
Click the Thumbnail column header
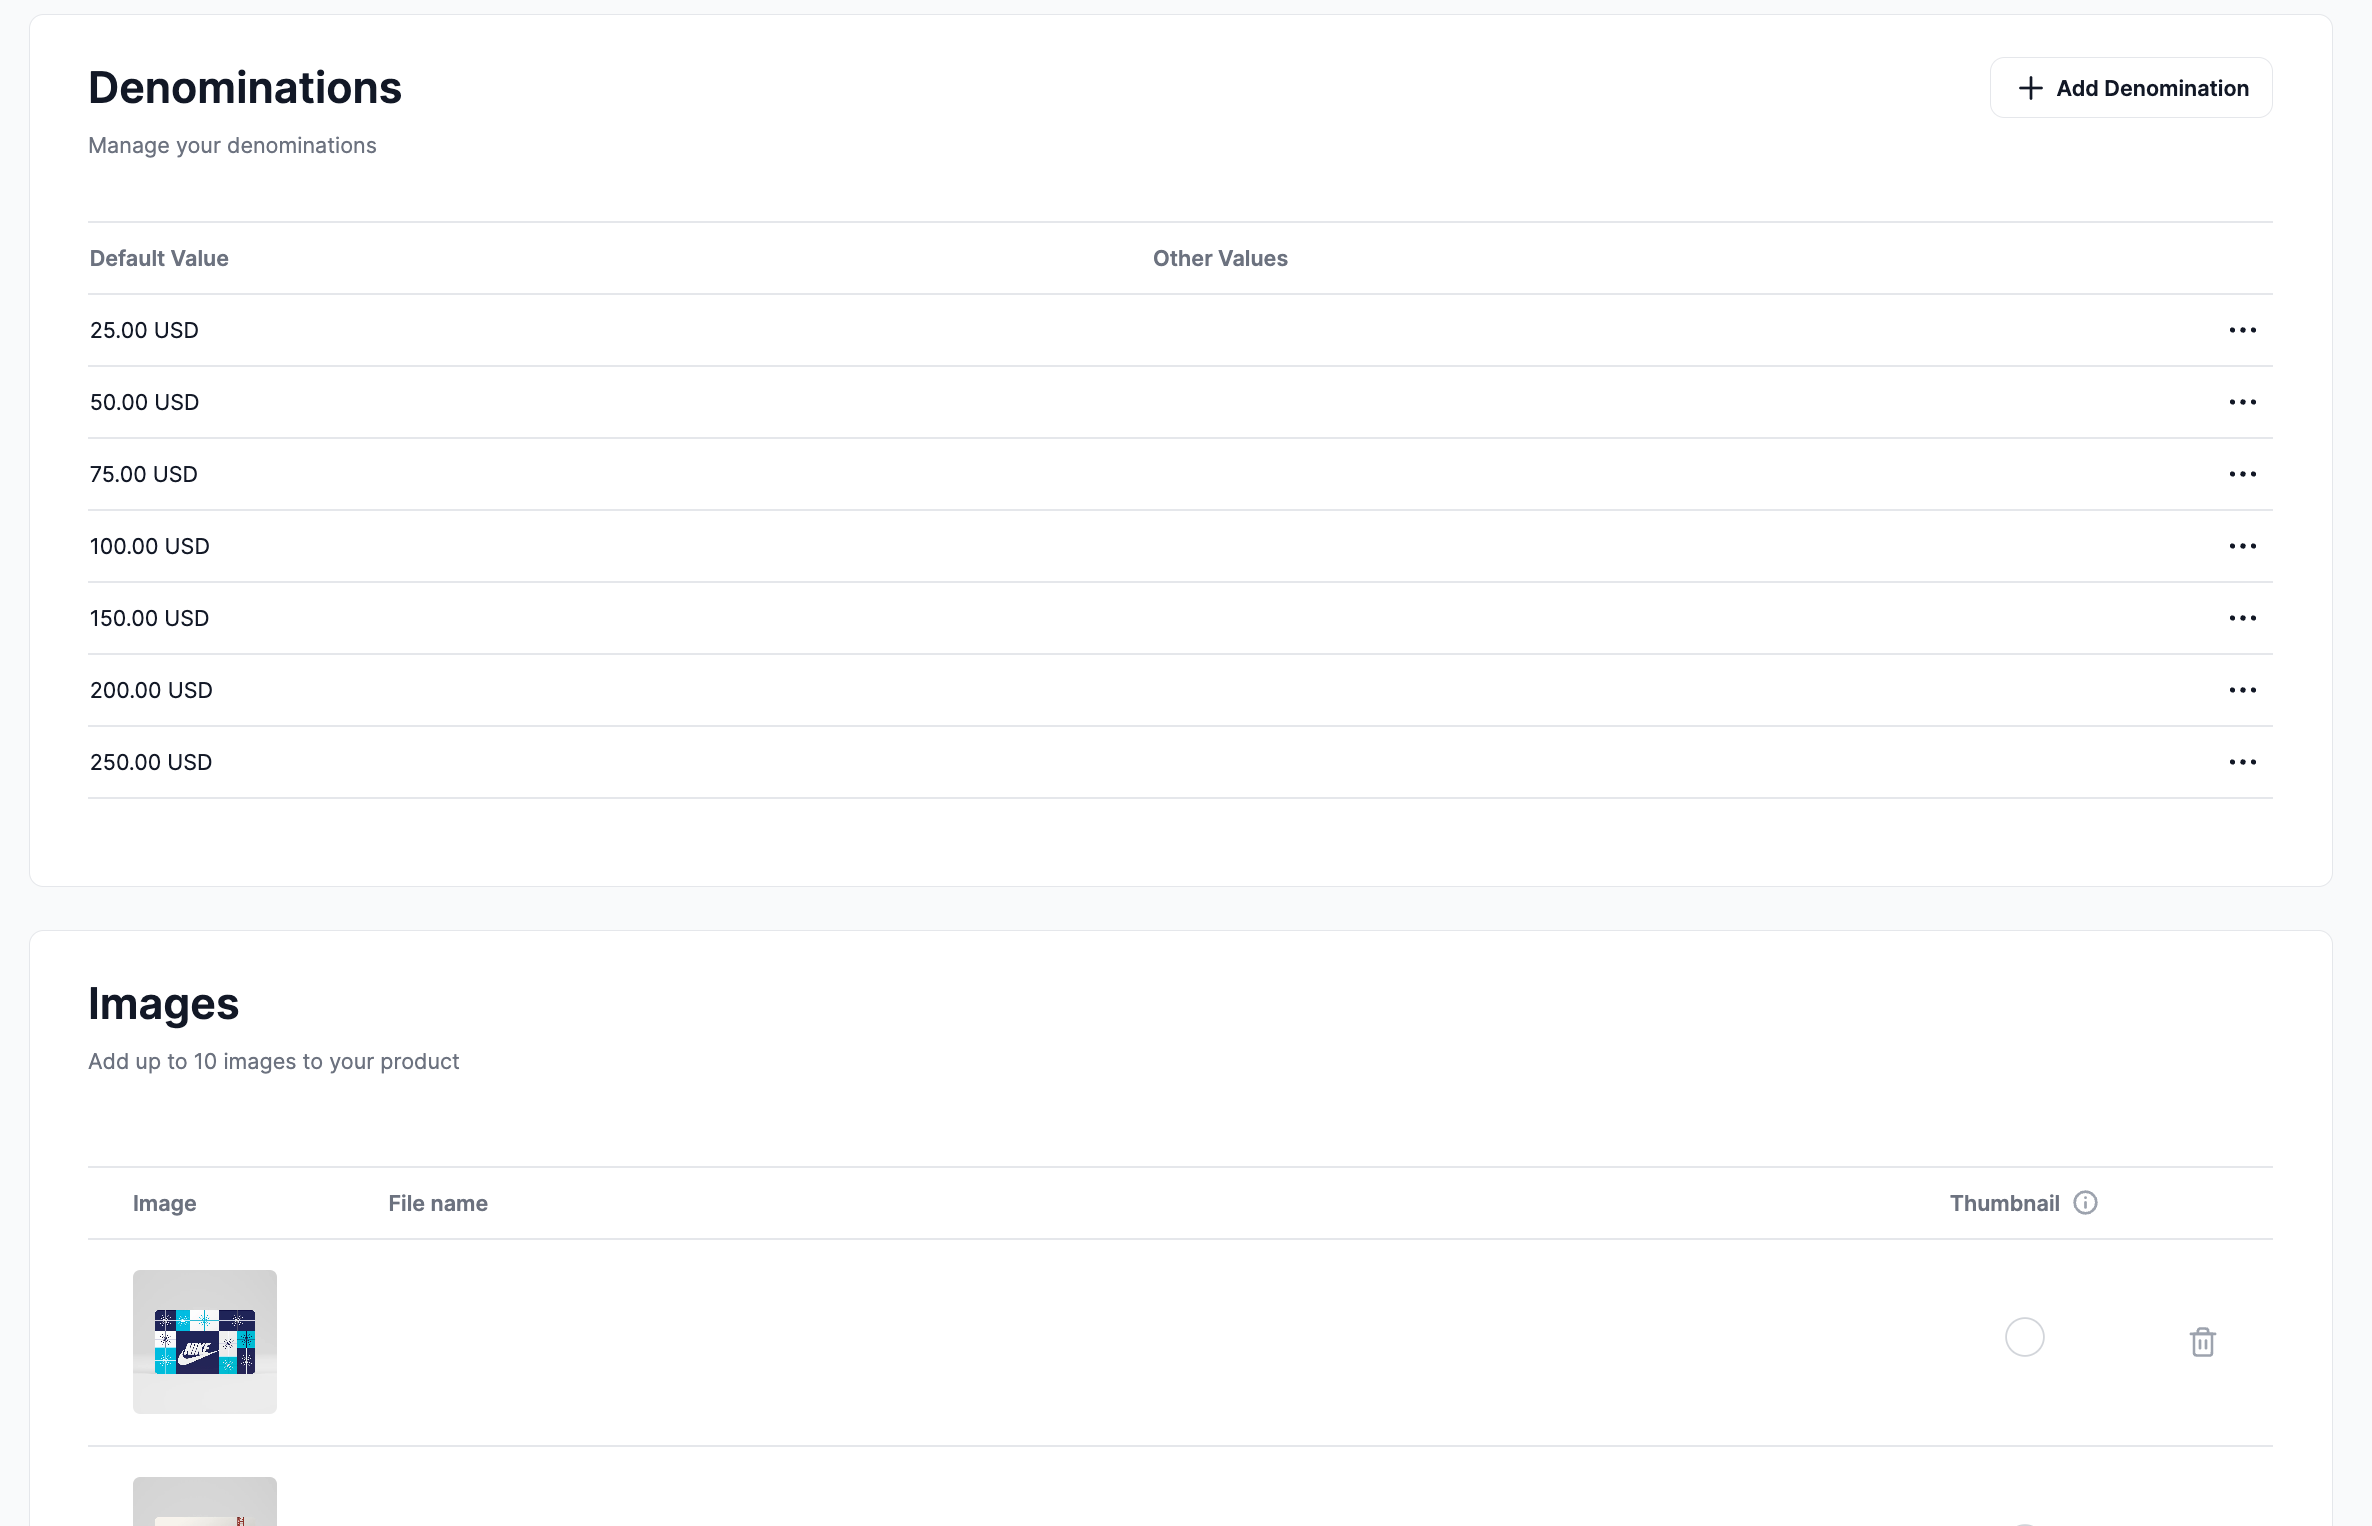pyautogui.click(x=2005, y=1203)
